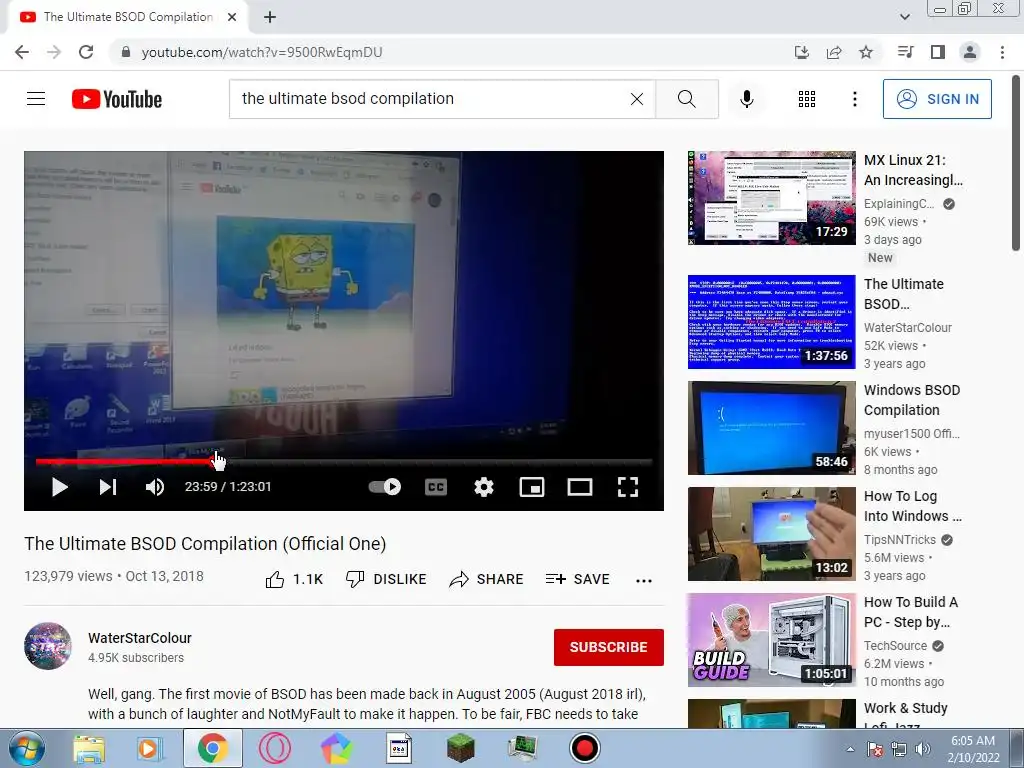Screen dimensions: 1024x768
Task: Close the YouTube browser tab
Action: (x=232, y=17)
